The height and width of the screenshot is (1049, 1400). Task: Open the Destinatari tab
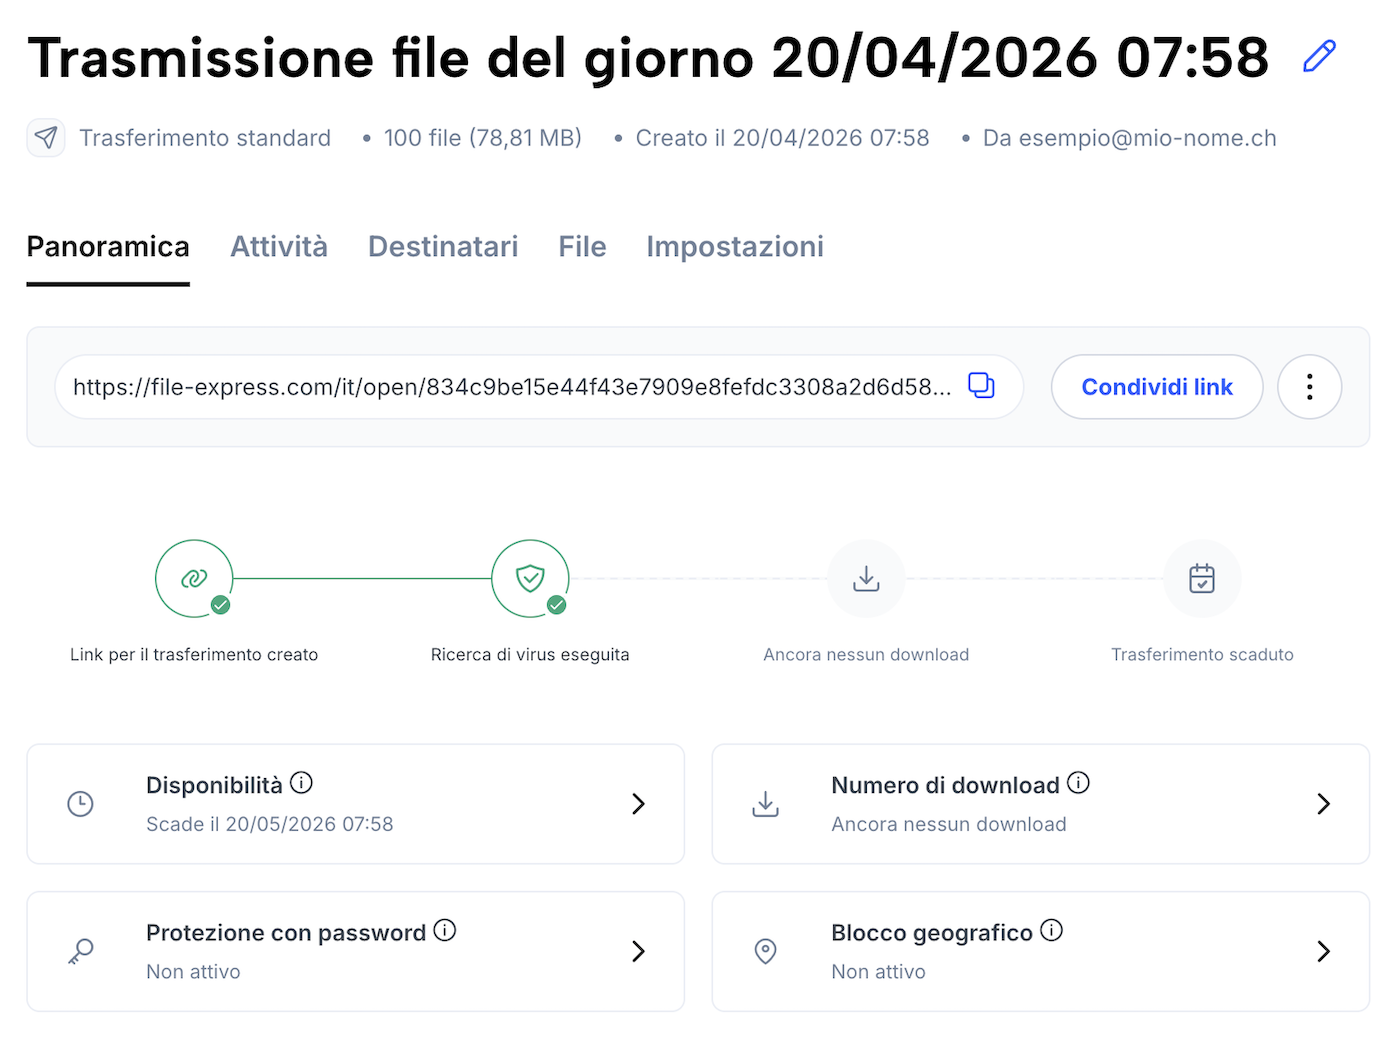coord(443,247)
